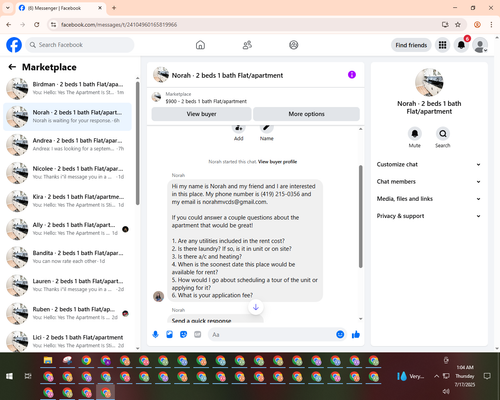Image resolution: width=500 pixels, height=400 pixels.
Task: Expand Customize chat section
Action: [x=429, y=164]
